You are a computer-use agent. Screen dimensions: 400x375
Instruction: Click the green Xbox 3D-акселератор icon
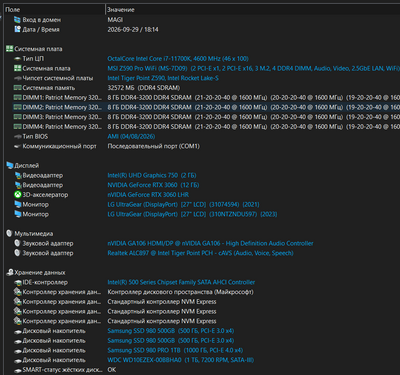click(18, 195)
